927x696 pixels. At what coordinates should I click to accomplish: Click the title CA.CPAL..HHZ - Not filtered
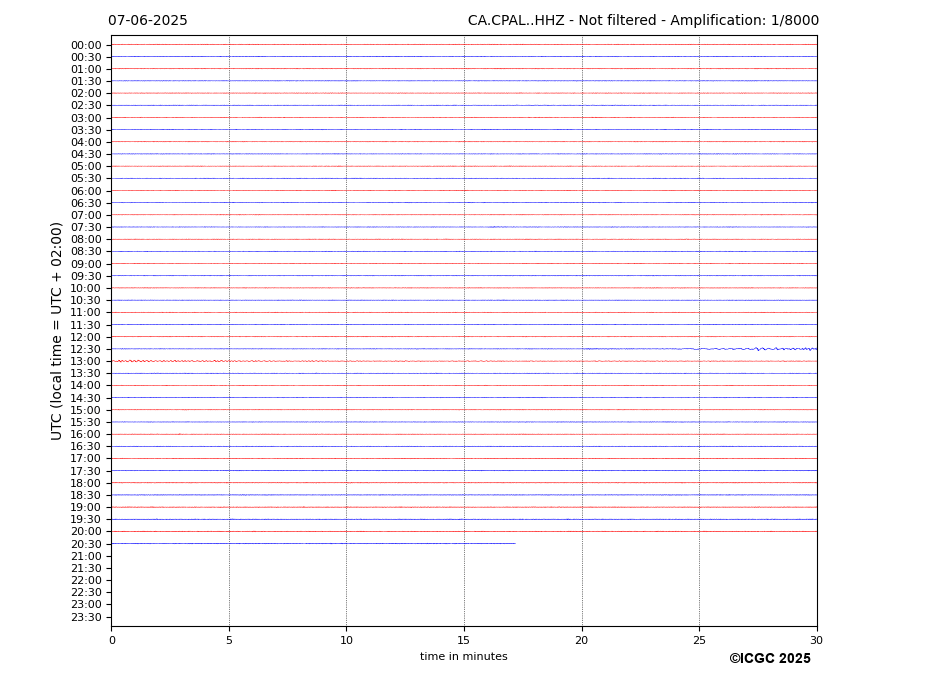pyautogui.click(x=562, y=21)
